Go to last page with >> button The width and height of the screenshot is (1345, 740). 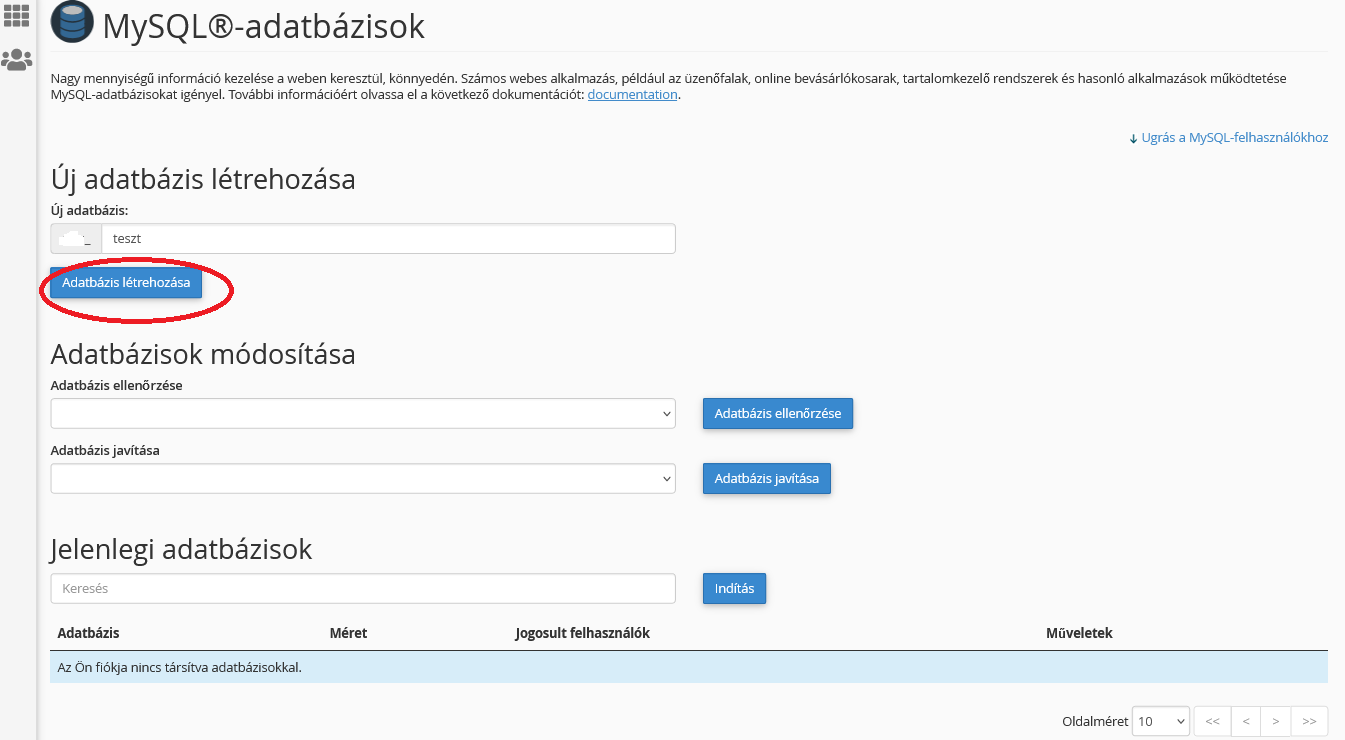click(1309, 721)
